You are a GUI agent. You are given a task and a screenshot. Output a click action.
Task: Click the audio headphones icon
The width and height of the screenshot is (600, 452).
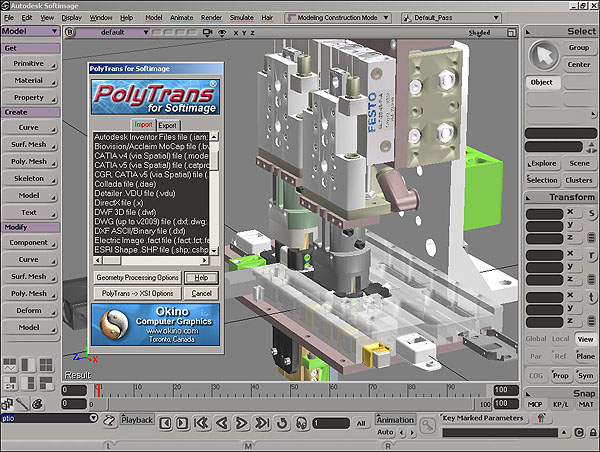[302, 423]
